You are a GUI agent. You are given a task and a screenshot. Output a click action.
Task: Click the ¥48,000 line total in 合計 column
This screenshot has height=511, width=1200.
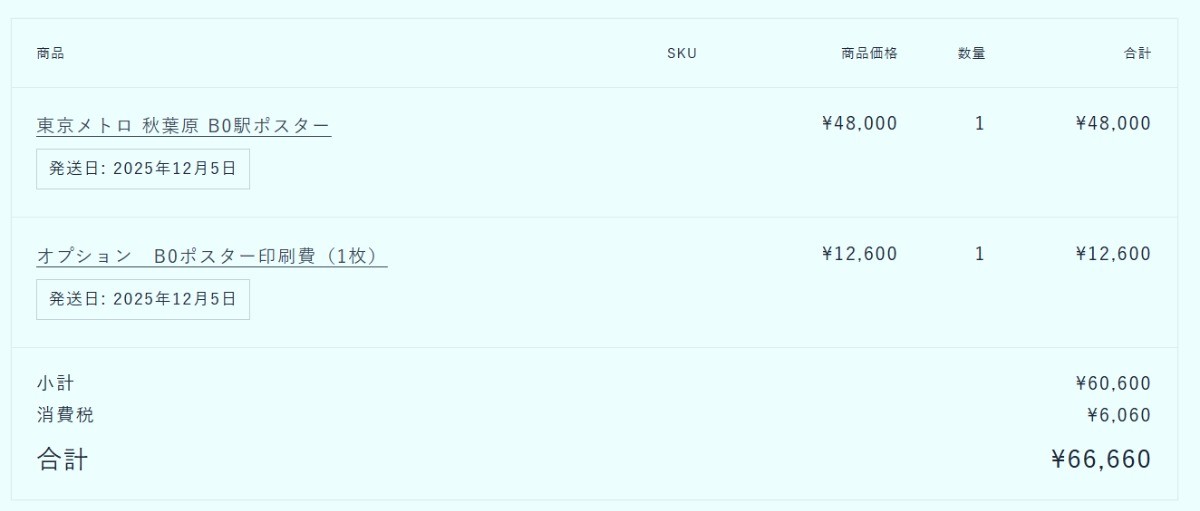coord(1113,123)
